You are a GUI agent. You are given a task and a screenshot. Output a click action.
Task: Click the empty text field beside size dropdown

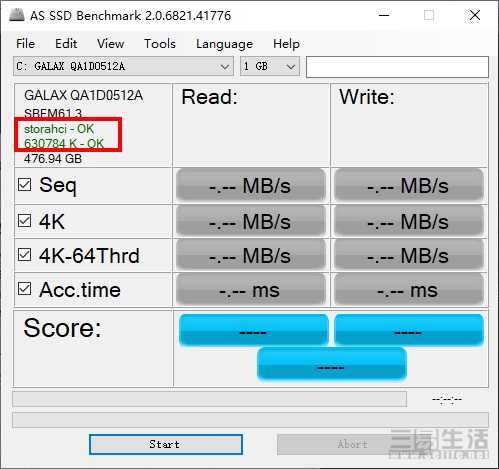[x=397, y=67]
